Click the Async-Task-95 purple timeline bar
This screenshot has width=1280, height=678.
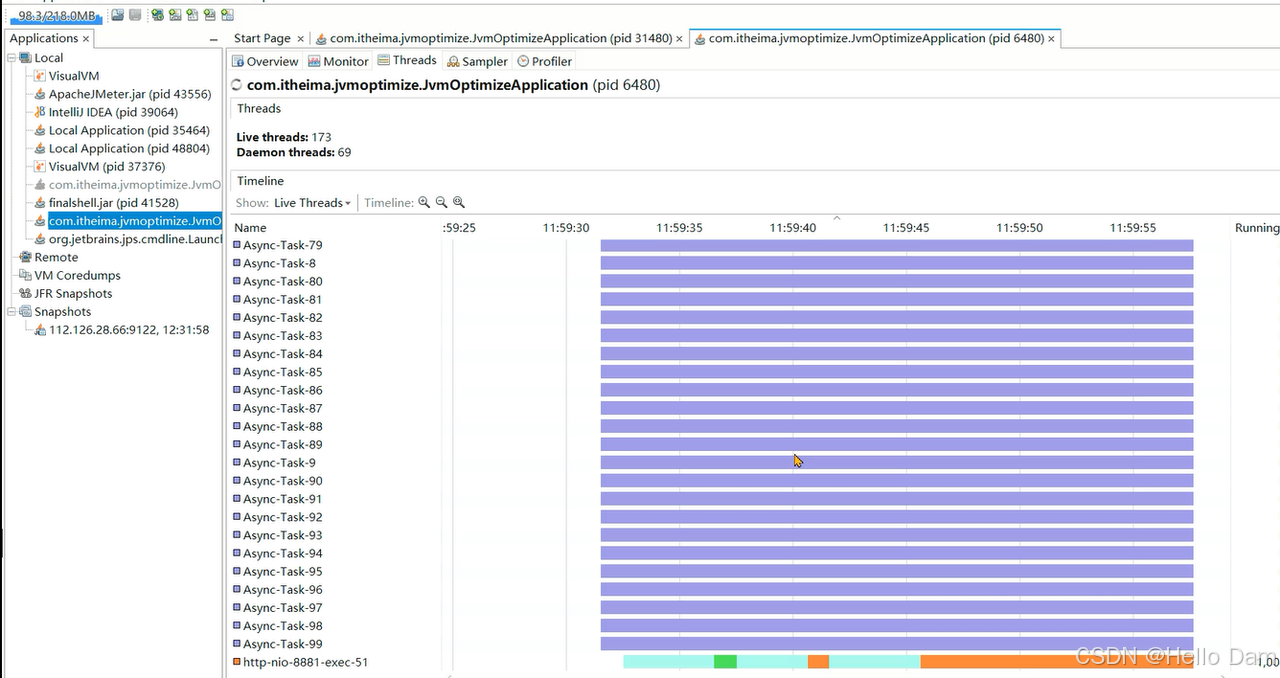point(897,571)
